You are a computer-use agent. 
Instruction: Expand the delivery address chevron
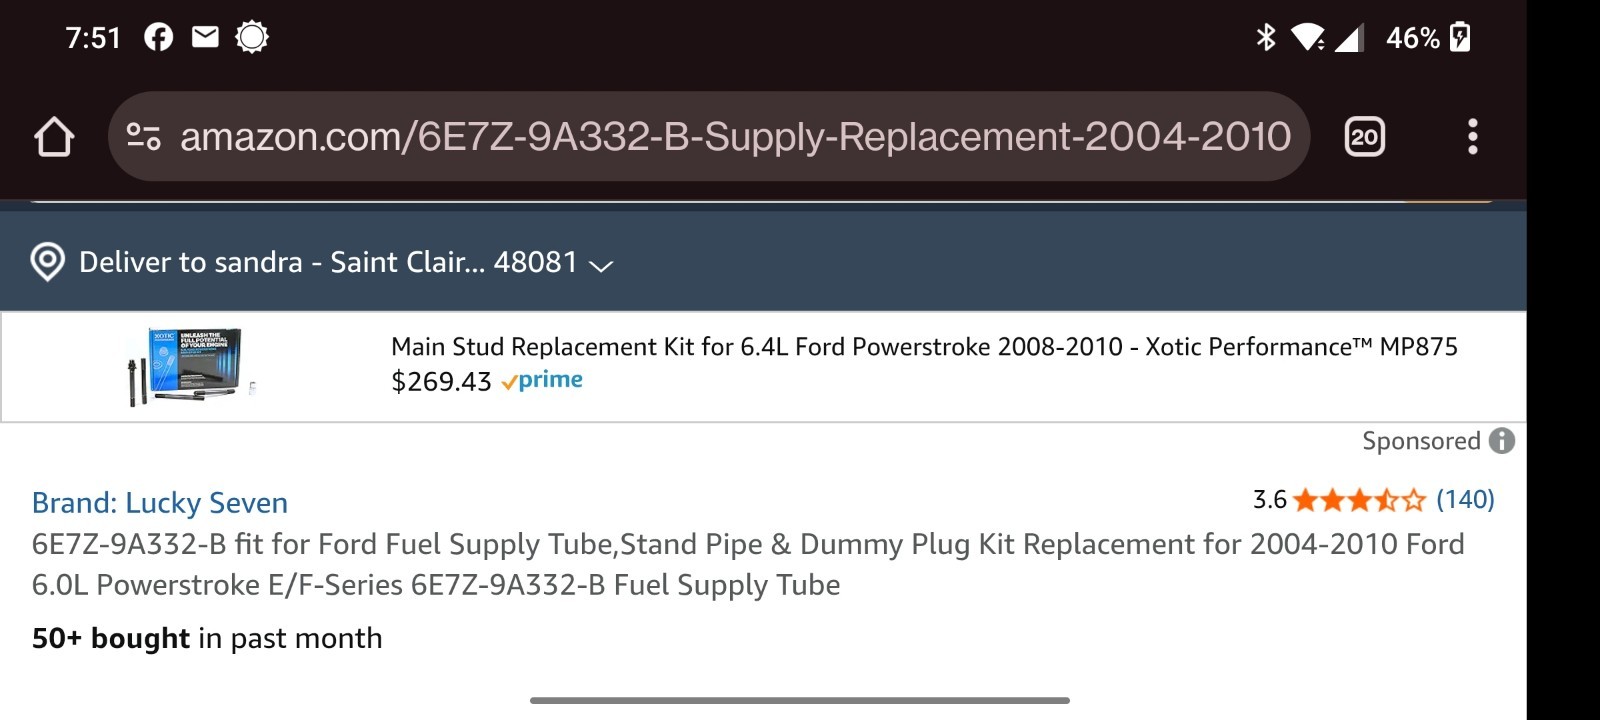coord(601,265)
